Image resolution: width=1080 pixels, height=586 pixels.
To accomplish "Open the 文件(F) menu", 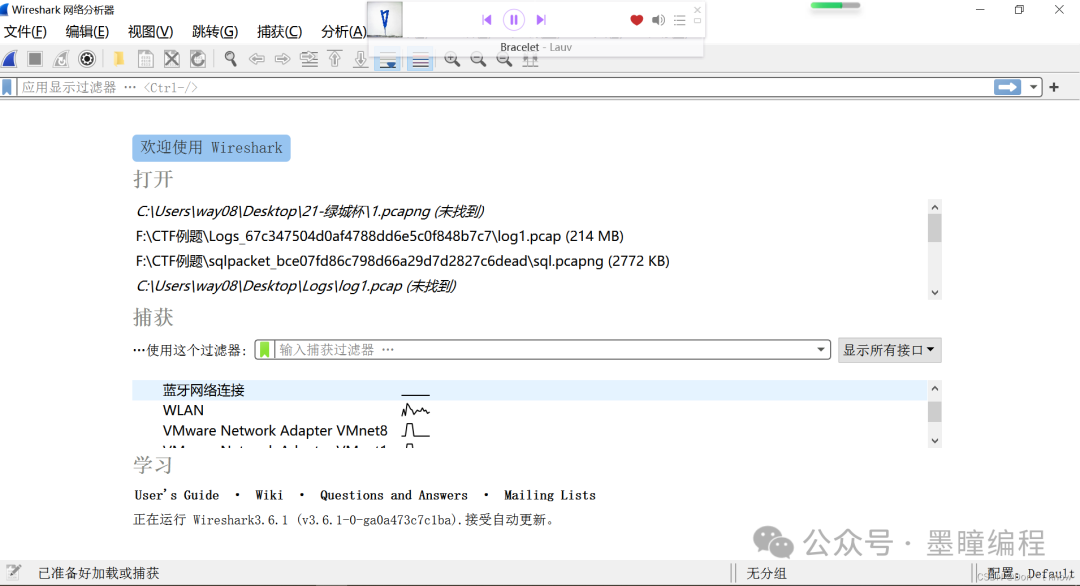I will 25,32.
